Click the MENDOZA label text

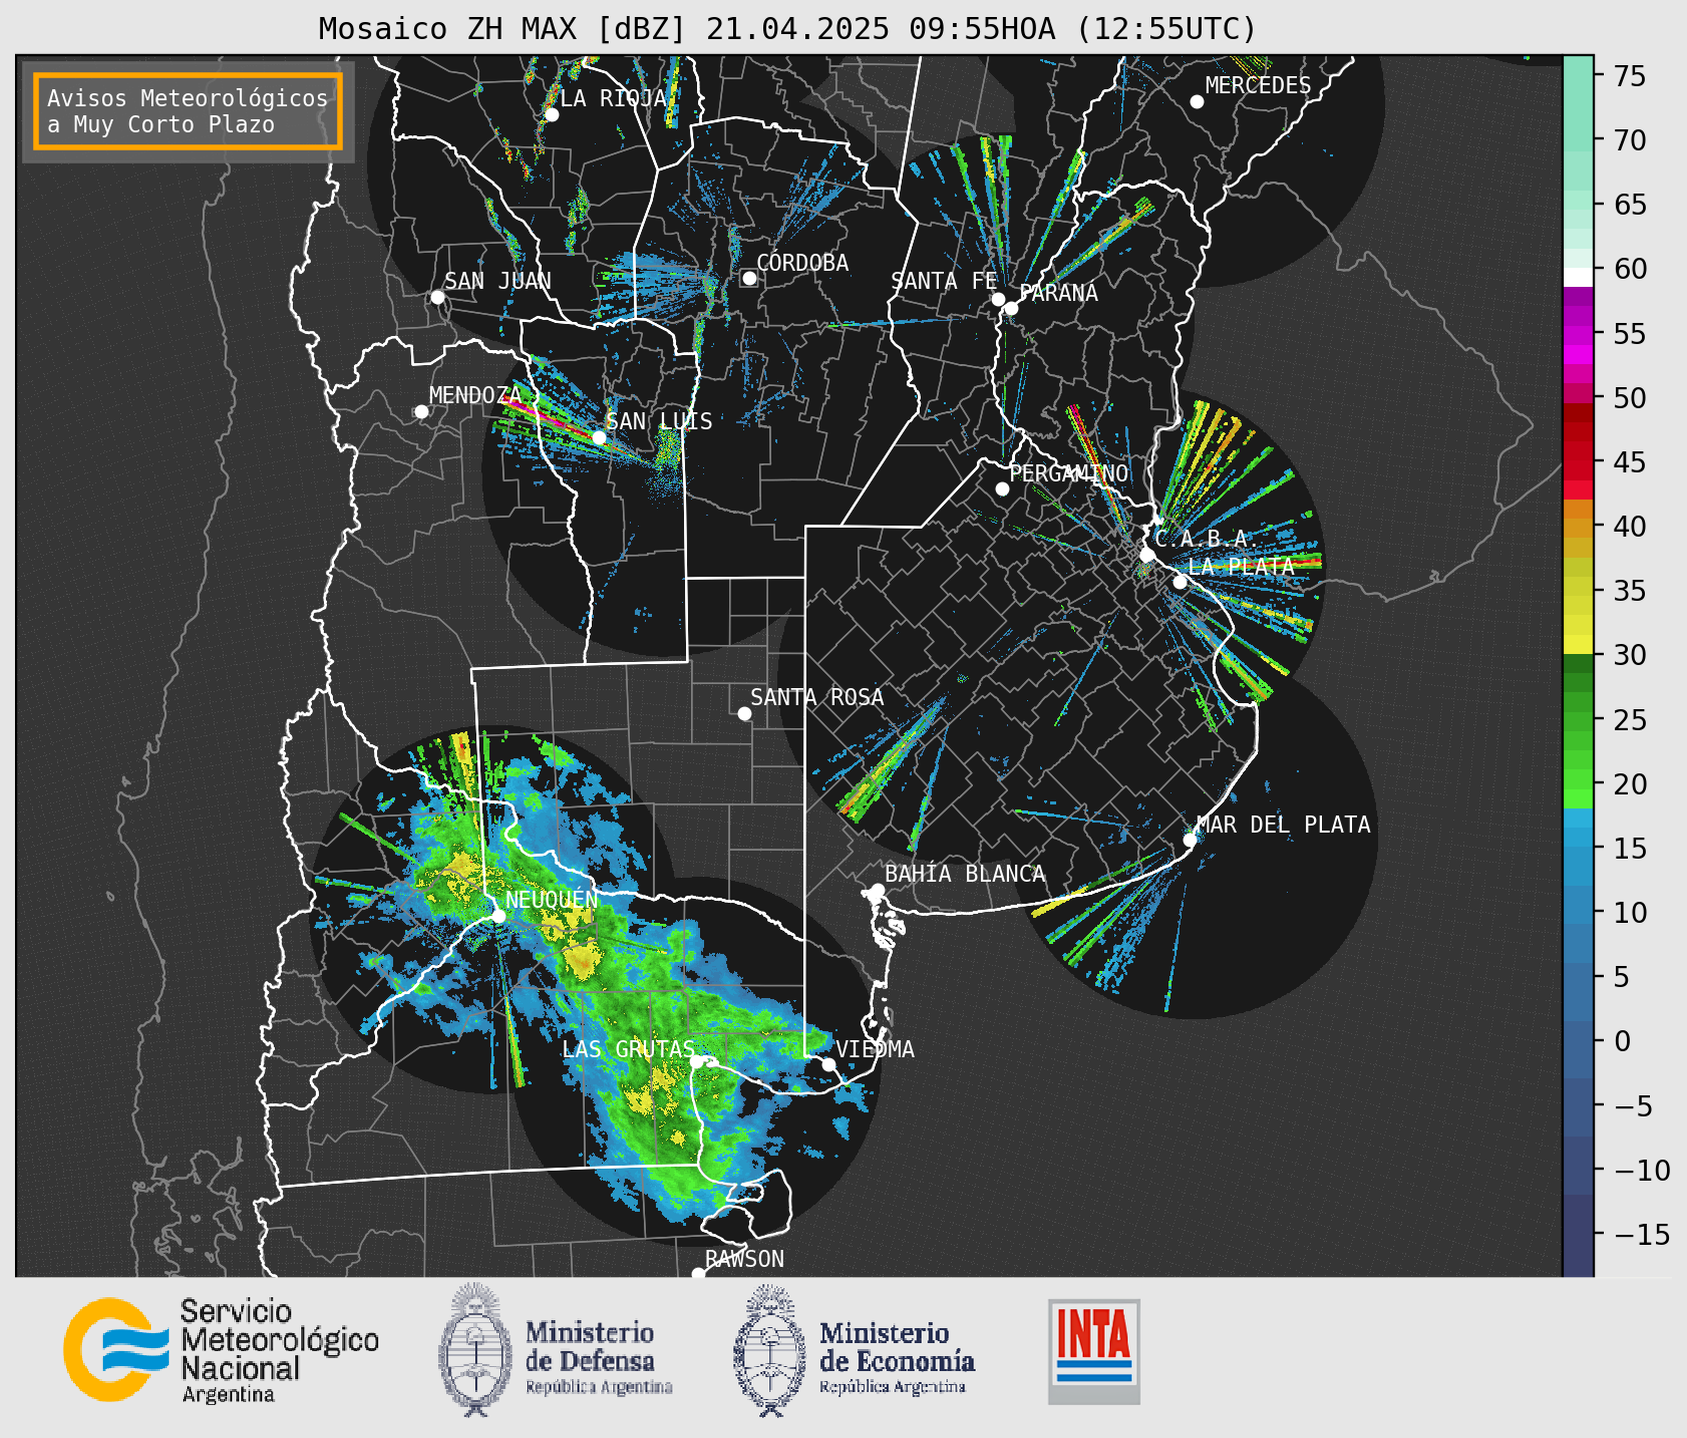(x=475, y=396)
